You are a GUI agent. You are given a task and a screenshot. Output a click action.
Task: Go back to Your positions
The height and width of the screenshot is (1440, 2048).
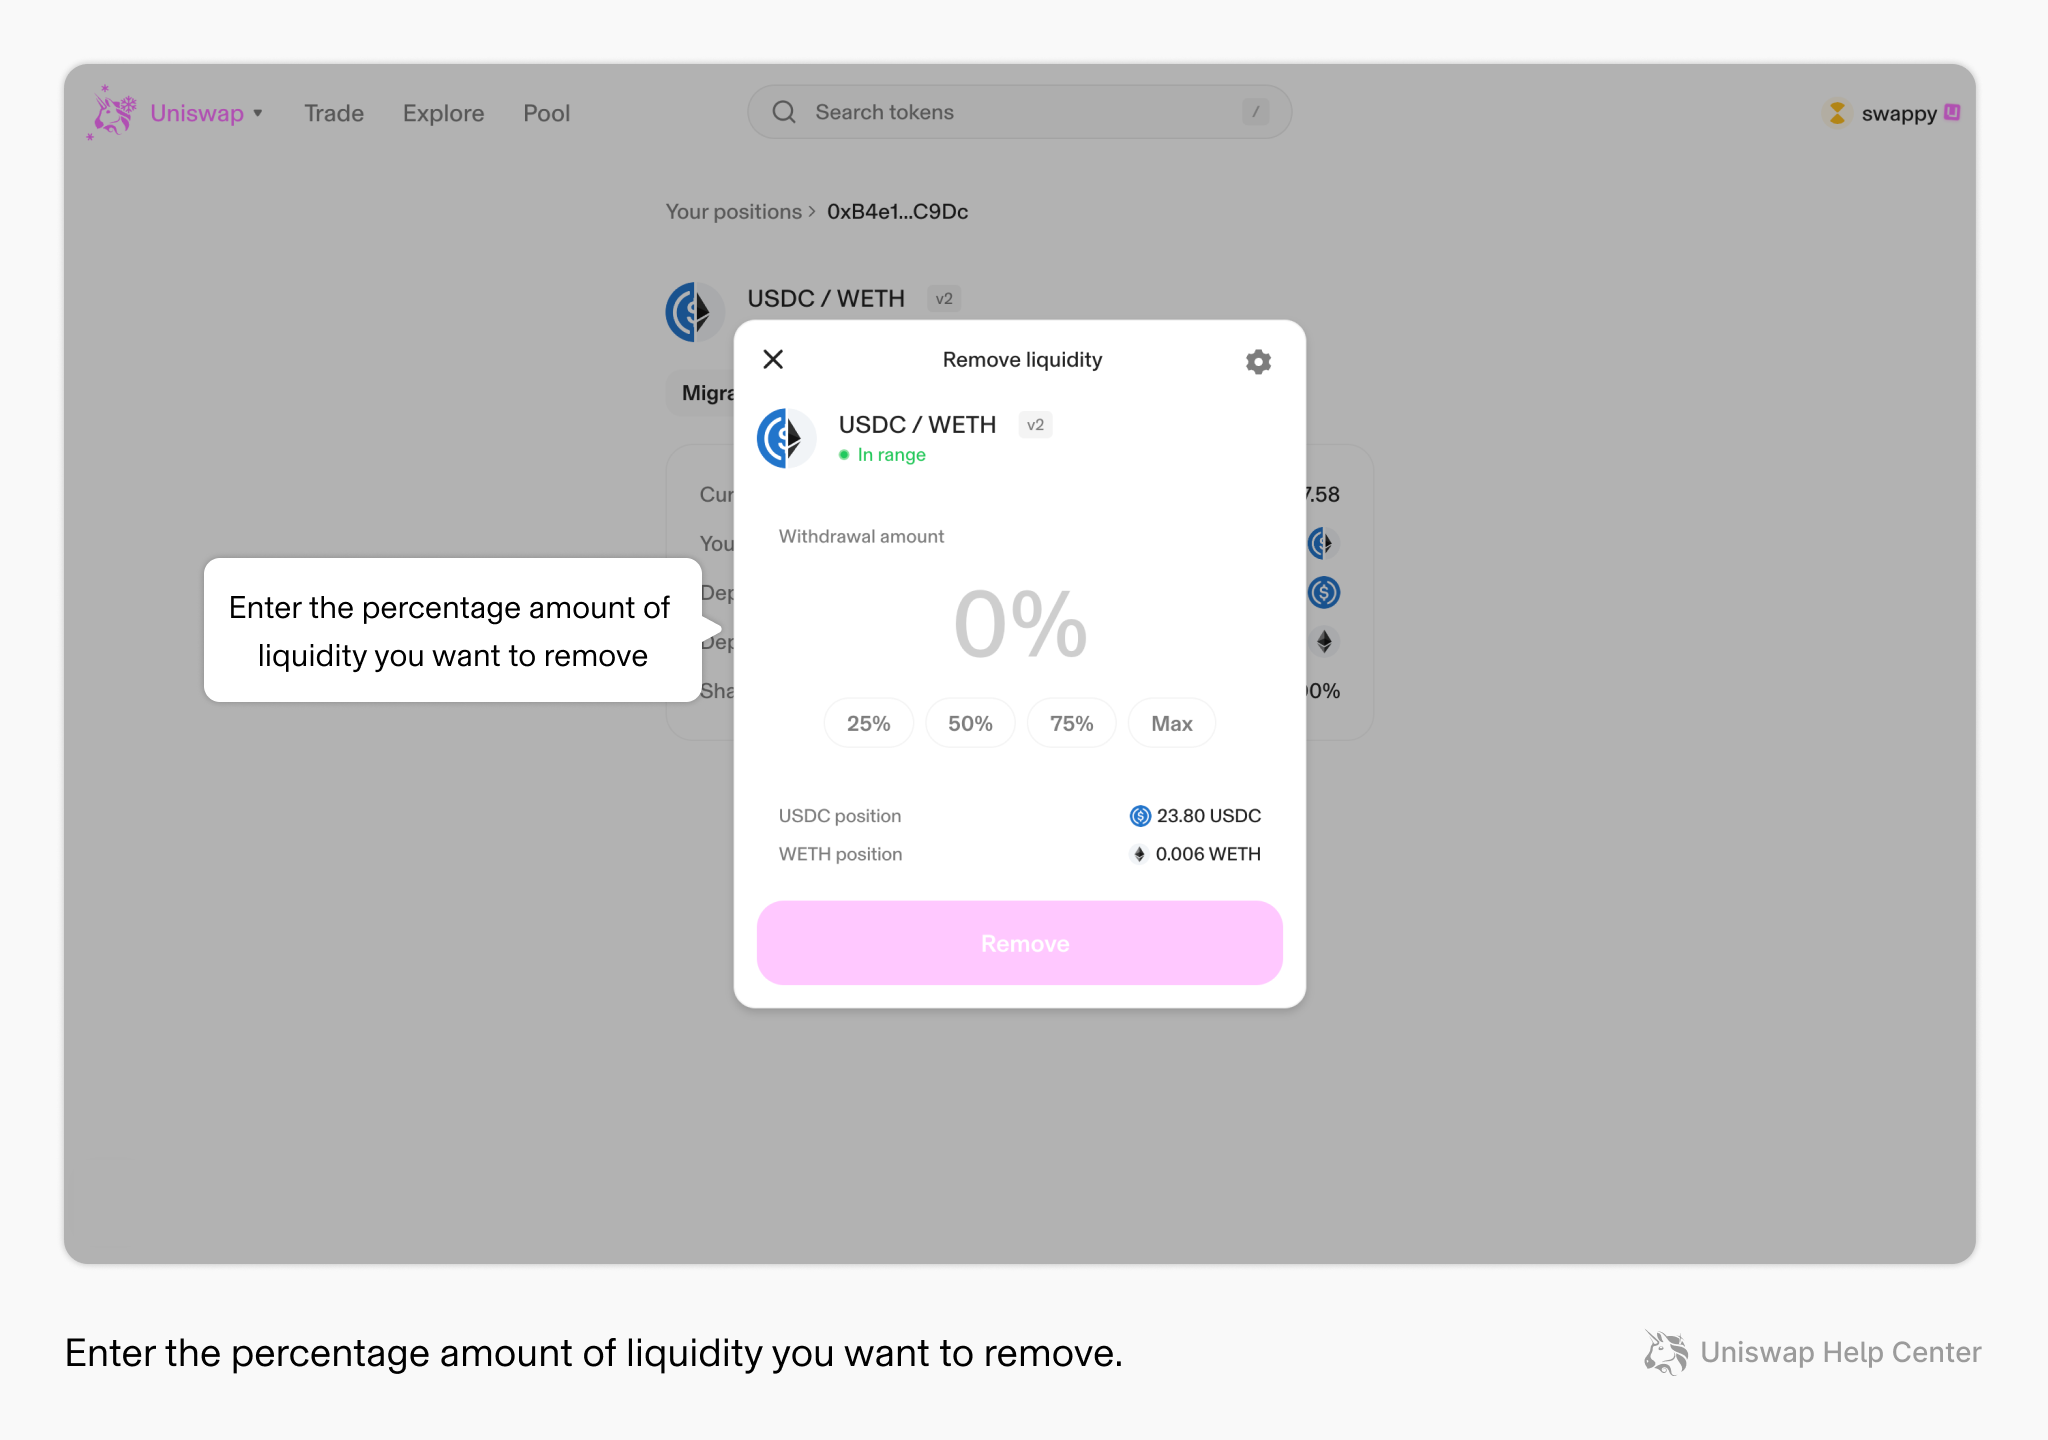tap(734, 212)
